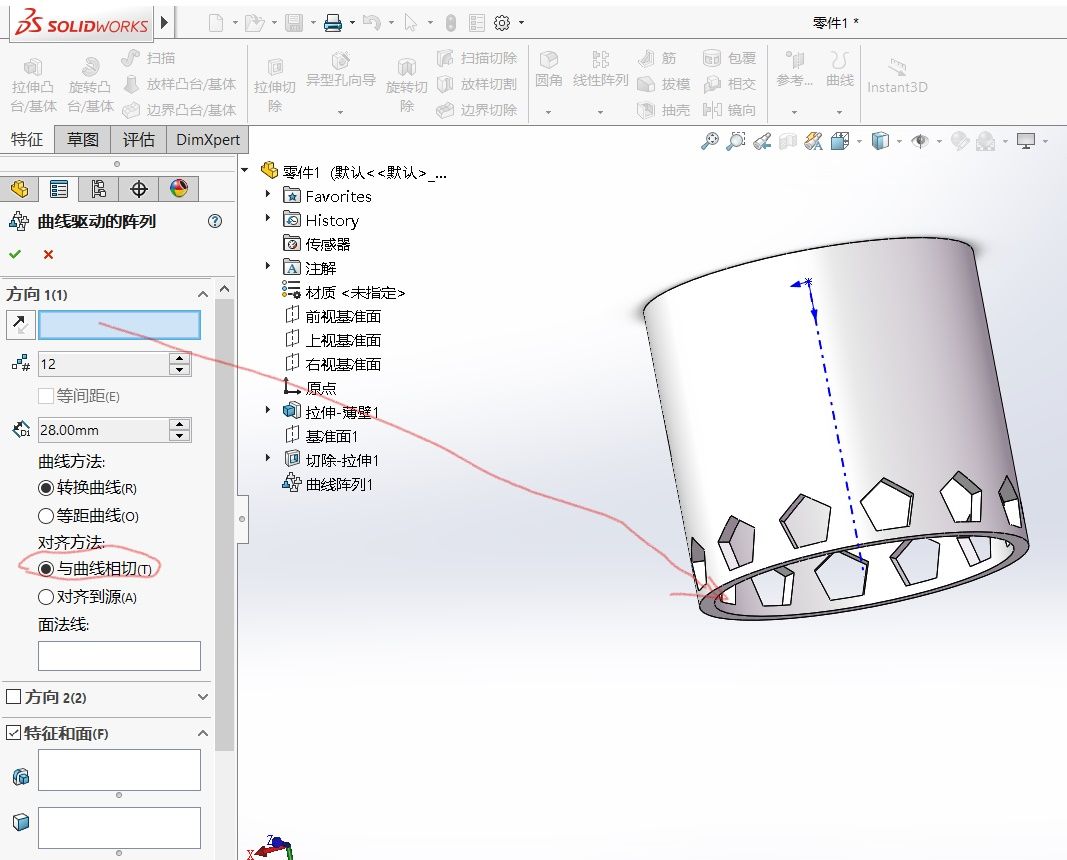Select the 转换曲线 radio button
This screenshot has width=1067, height=860.
pyautogui.click(x=46, y=488)
